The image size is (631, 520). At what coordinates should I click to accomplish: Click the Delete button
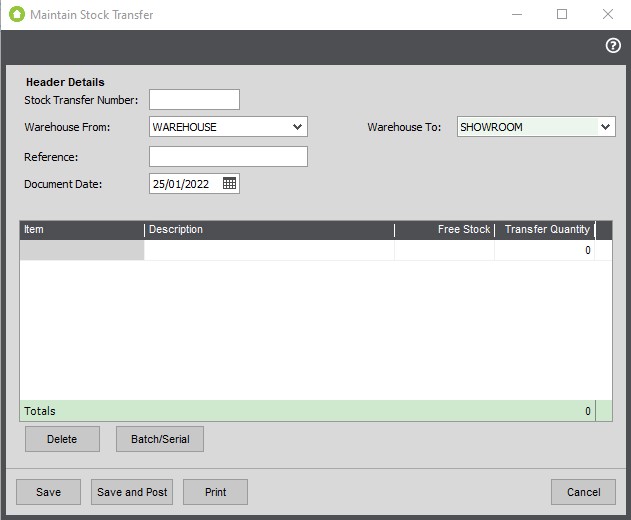click(62, 439)
